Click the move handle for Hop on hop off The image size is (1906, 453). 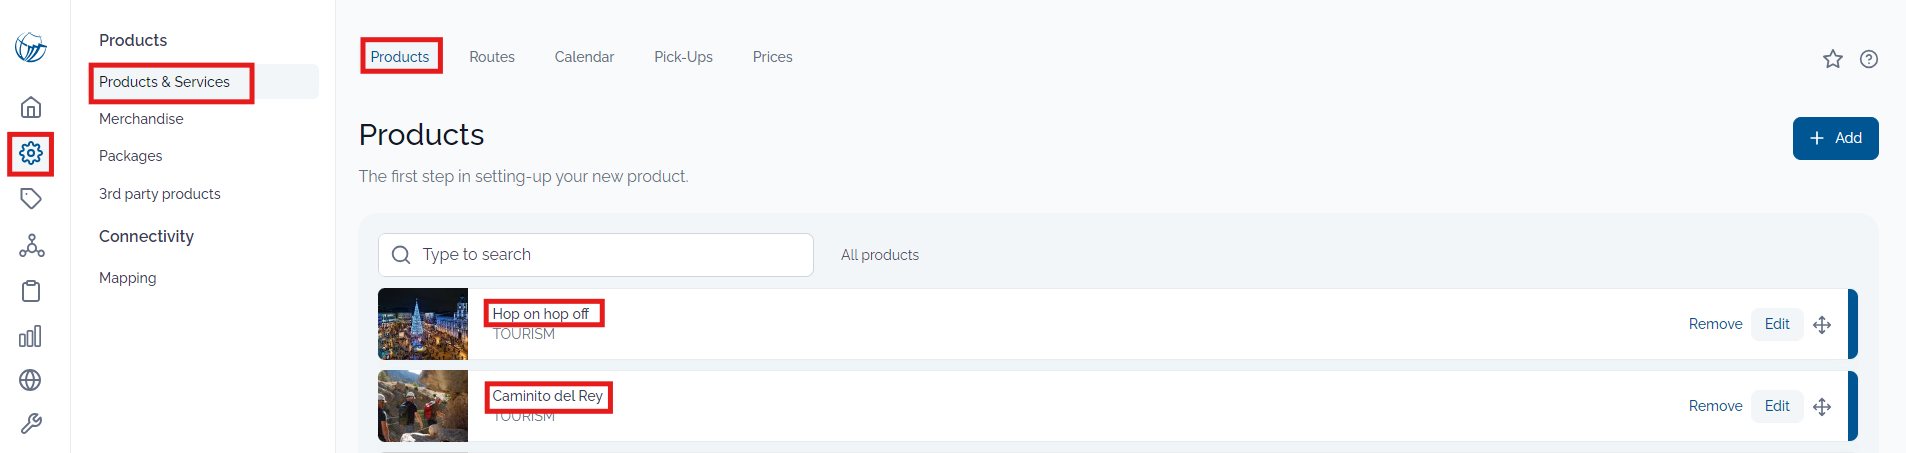(x=1822, y=325)
